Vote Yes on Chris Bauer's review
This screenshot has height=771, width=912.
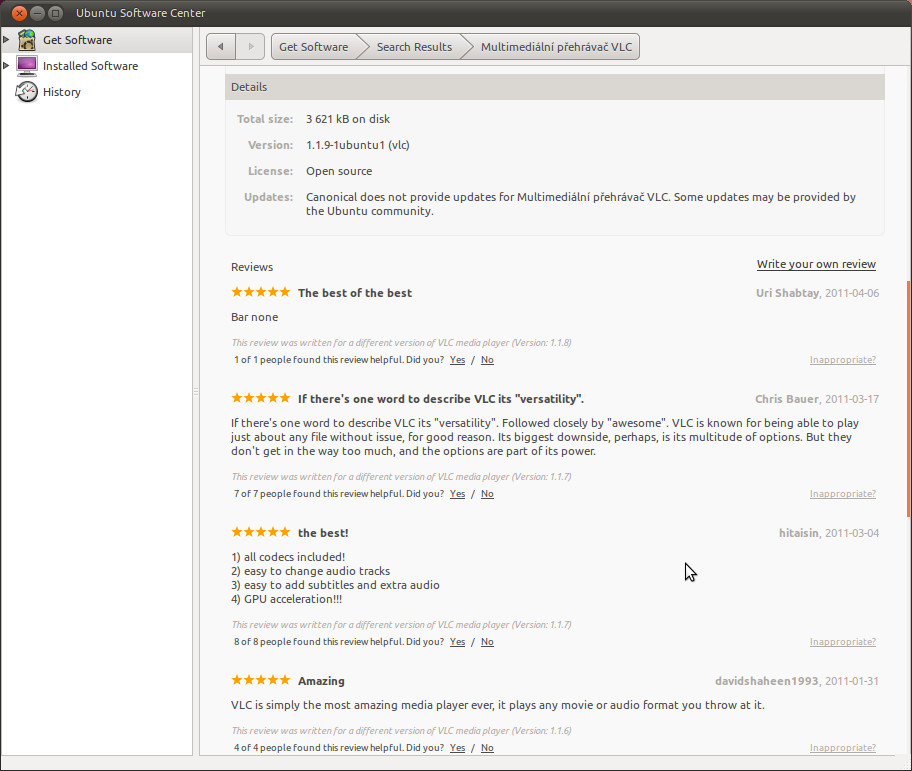point(457,494)
